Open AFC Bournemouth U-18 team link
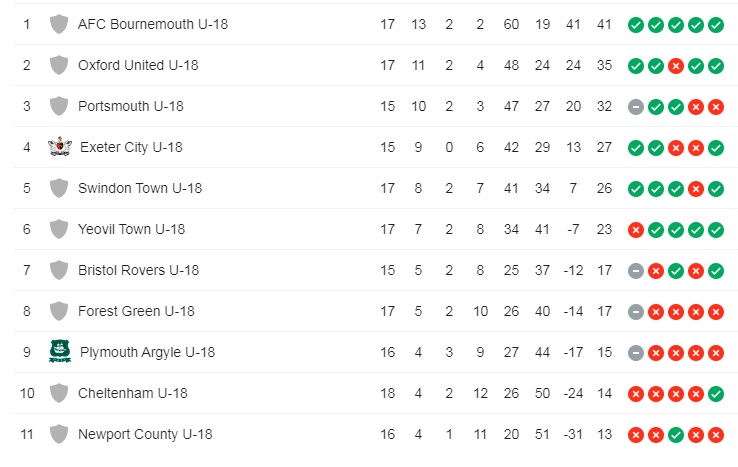738x467 pixels. [x=153, y=24]
